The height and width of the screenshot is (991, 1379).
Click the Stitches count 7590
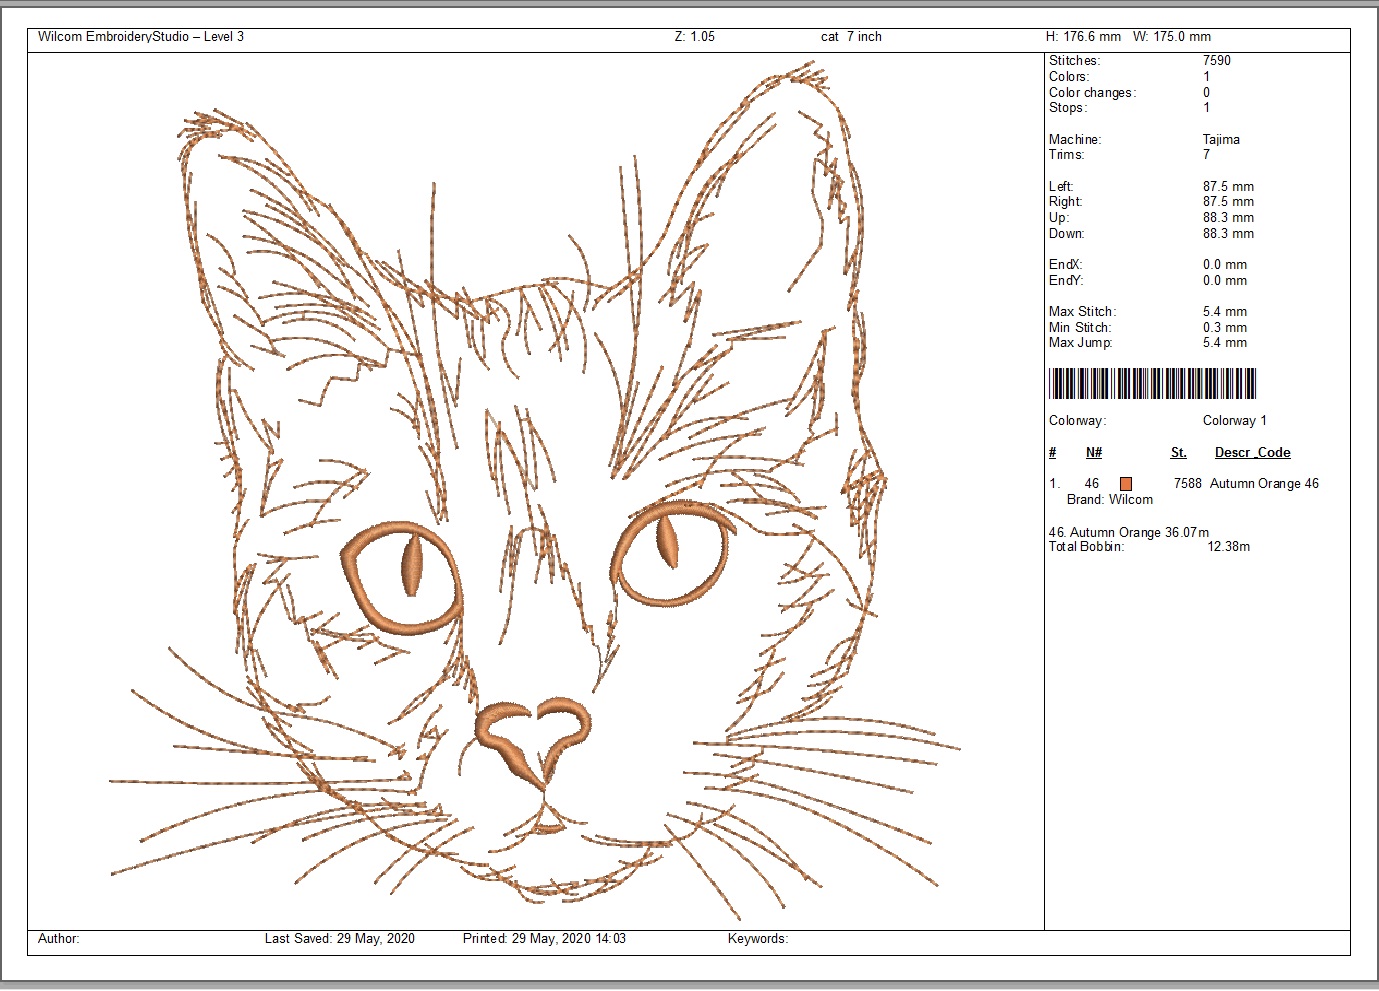[x=1217, y=61]
